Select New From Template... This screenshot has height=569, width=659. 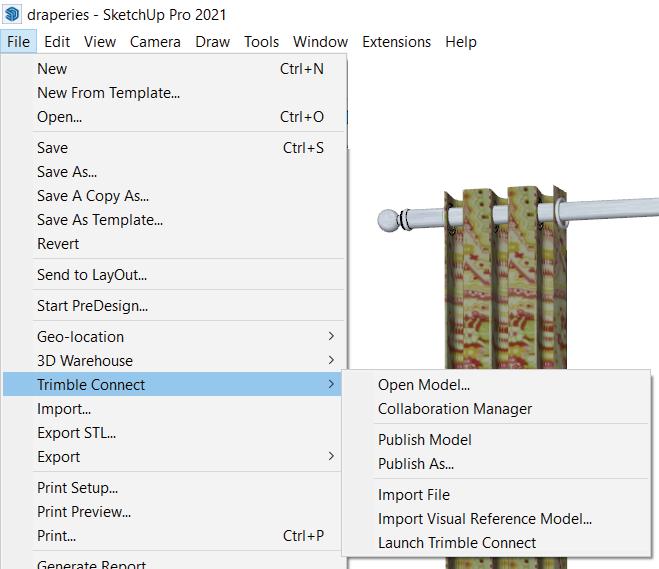click(174, 92)
